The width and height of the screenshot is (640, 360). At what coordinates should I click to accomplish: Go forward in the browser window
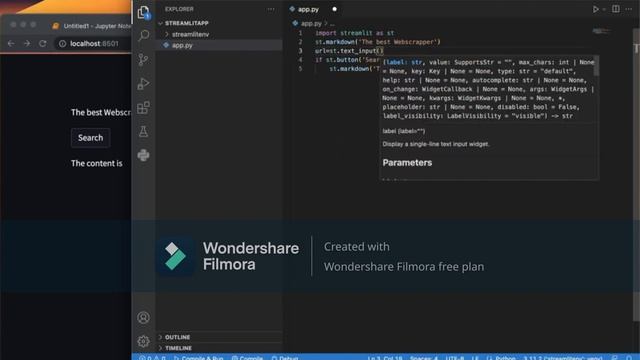tap(27, 43)
